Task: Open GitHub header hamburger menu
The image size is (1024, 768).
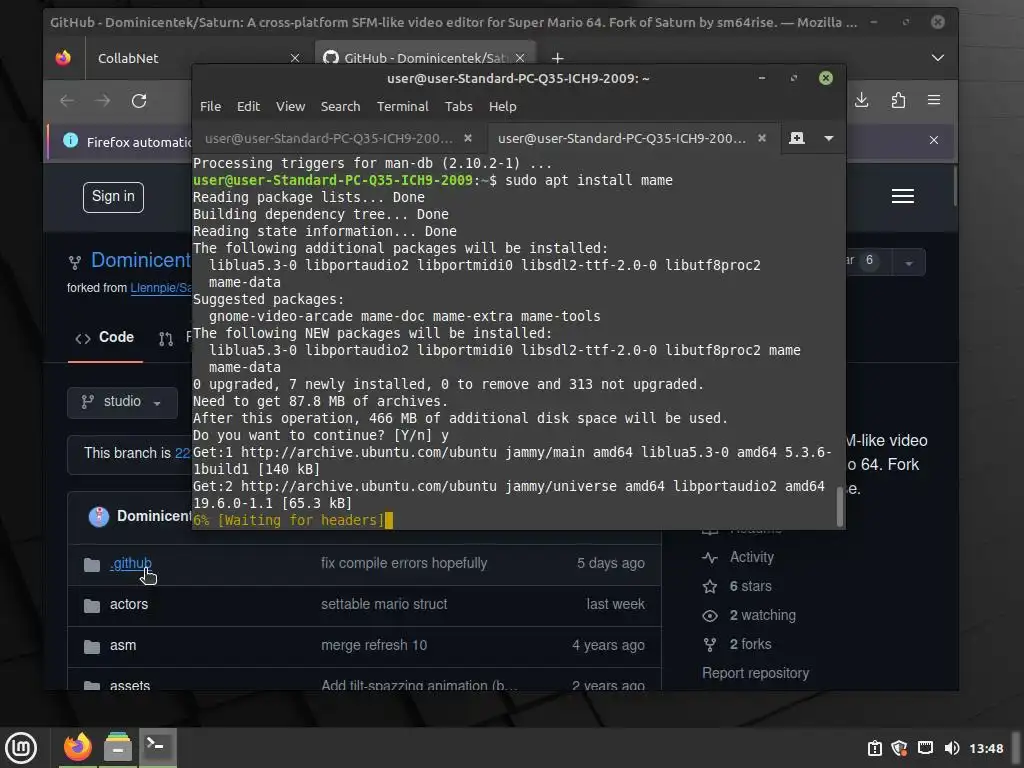Action: pos(903,196)
